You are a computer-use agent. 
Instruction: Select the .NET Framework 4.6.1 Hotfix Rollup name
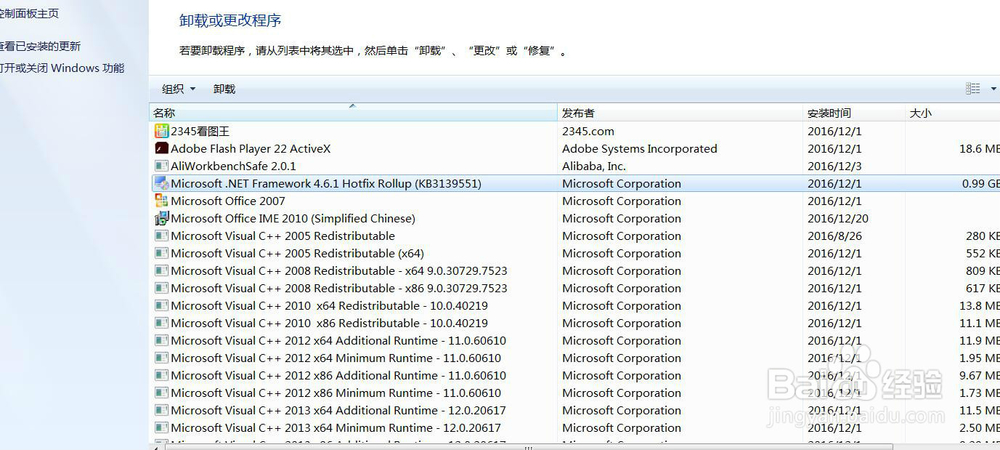point(326,184)
